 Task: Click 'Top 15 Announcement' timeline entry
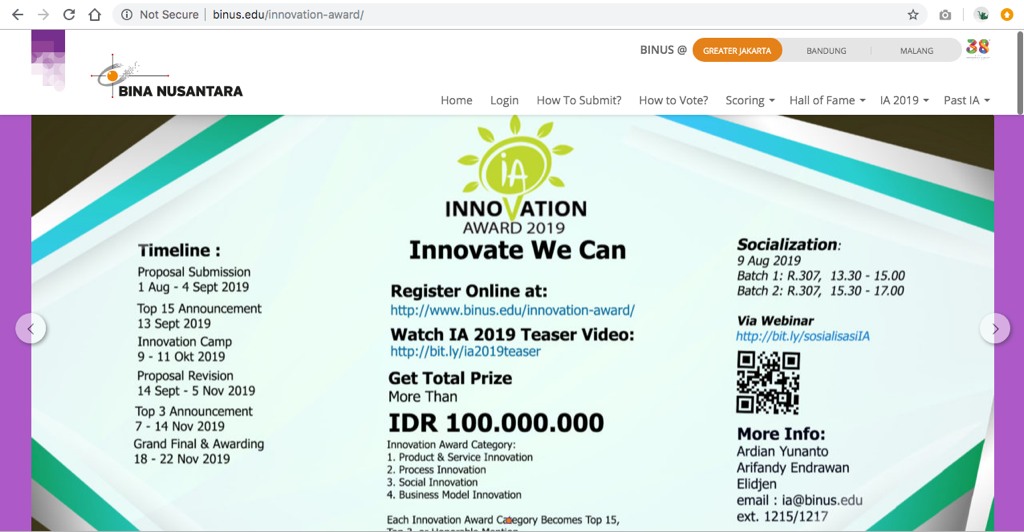(x=199, y=308)
